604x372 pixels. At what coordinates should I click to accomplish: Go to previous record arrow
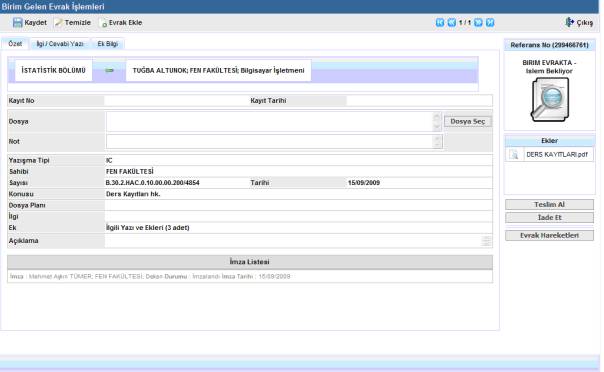451,23
